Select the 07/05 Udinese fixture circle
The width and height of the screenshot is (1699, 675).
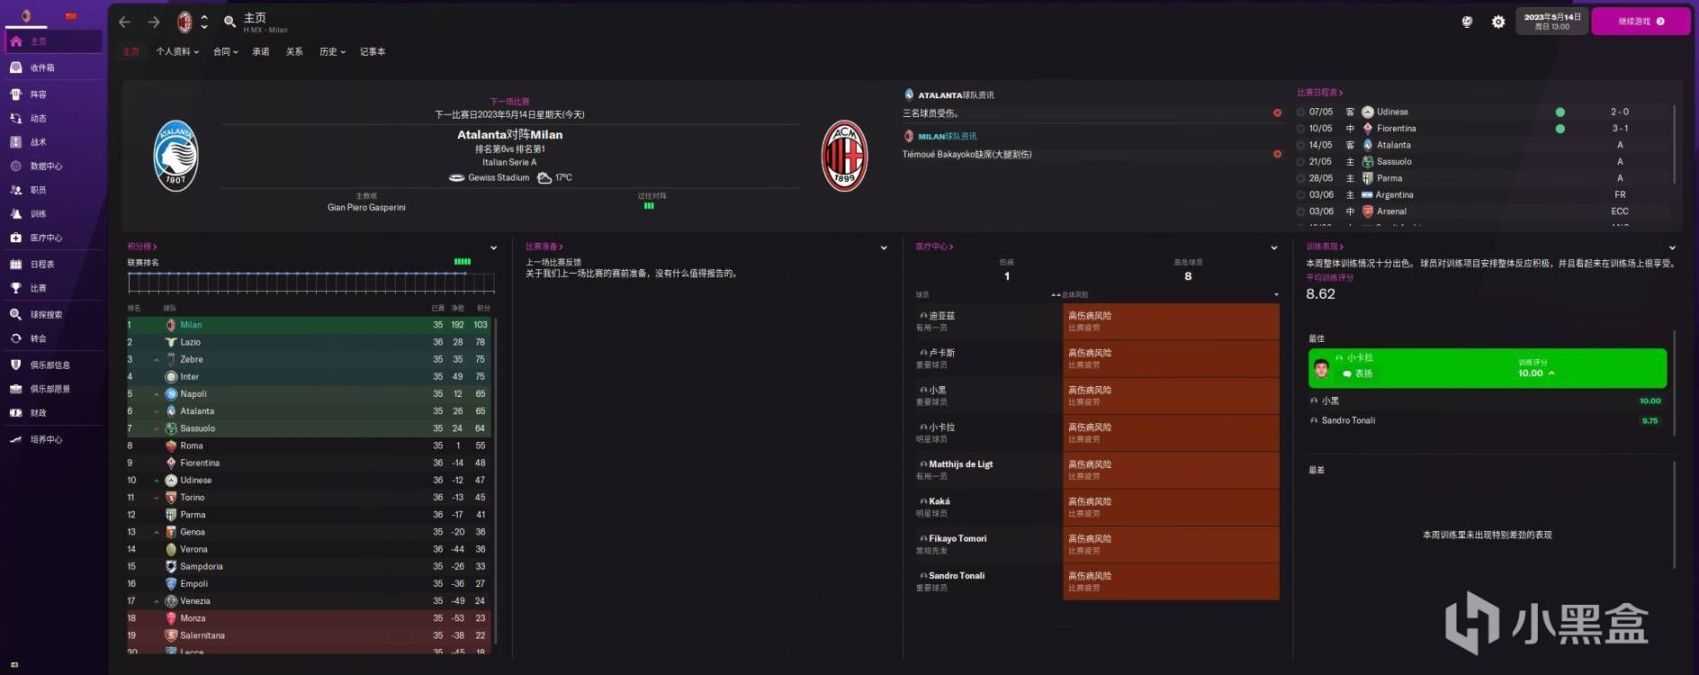tap(1300, 112)
